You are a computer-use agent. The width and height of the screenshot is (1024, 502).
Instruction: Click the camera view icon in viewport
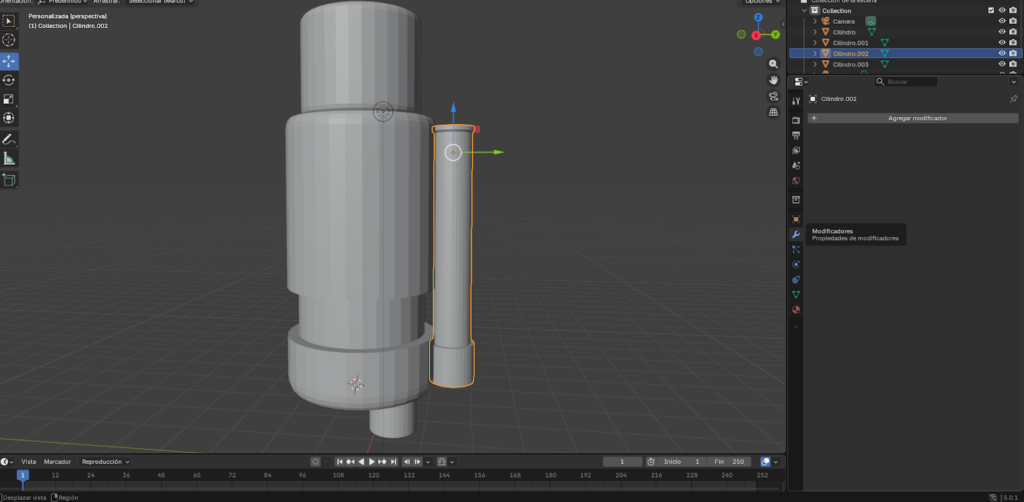[x=774, y=96]
